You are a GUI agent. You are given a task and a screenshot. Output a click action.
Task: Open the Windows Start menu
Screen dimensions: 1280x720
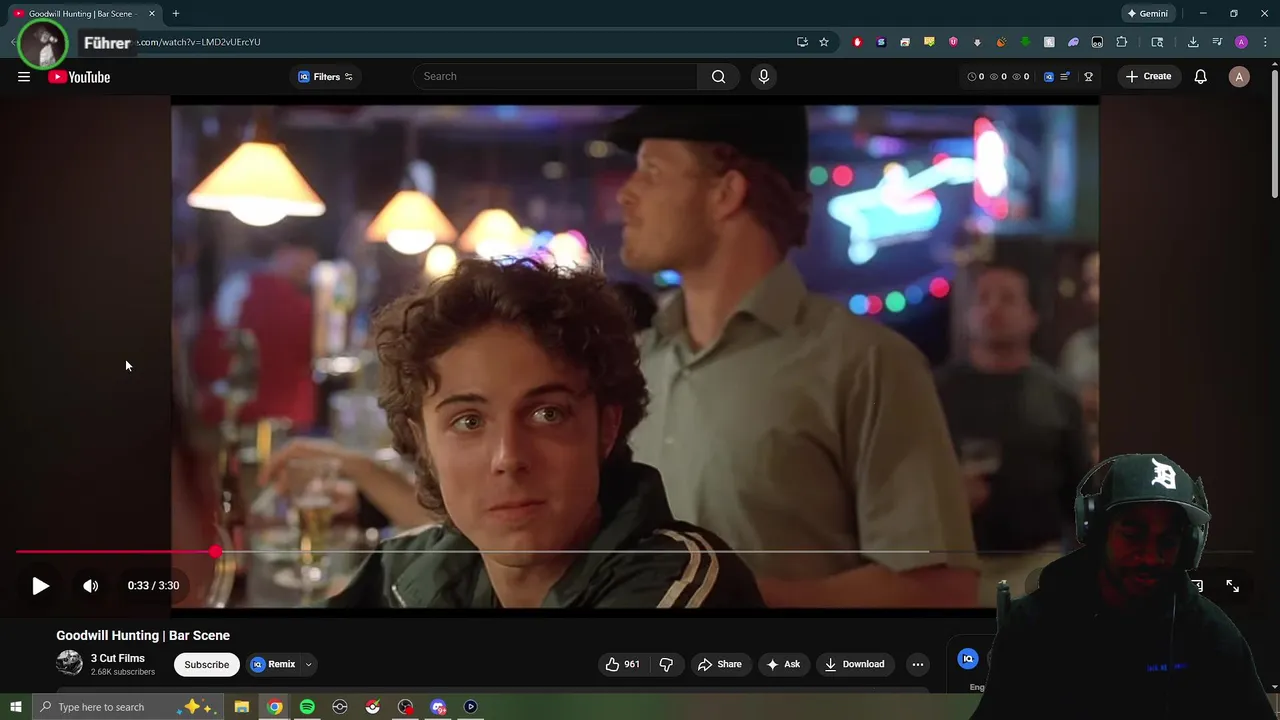click(15, 707)
